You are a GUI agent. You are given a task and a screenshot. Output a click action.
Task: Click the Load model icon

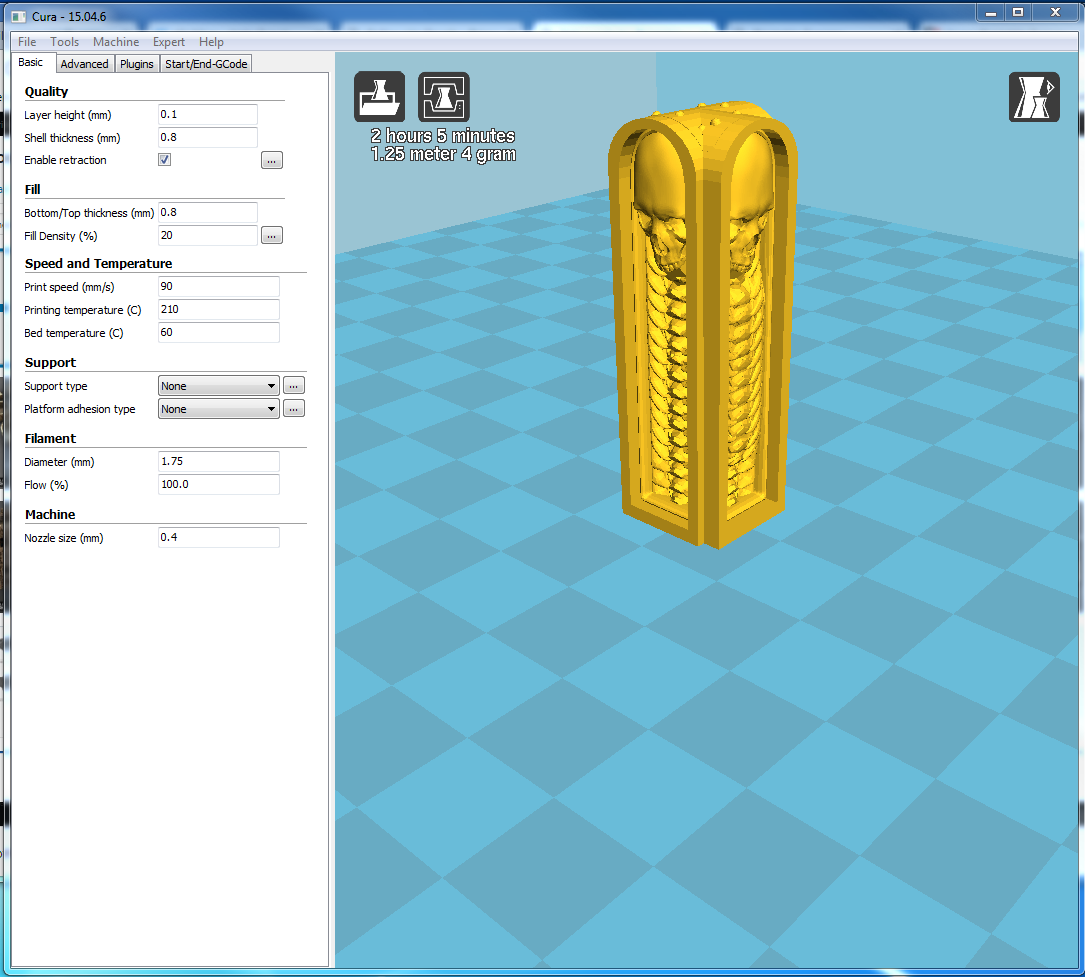pyautogui.click(x=379, y=97)
